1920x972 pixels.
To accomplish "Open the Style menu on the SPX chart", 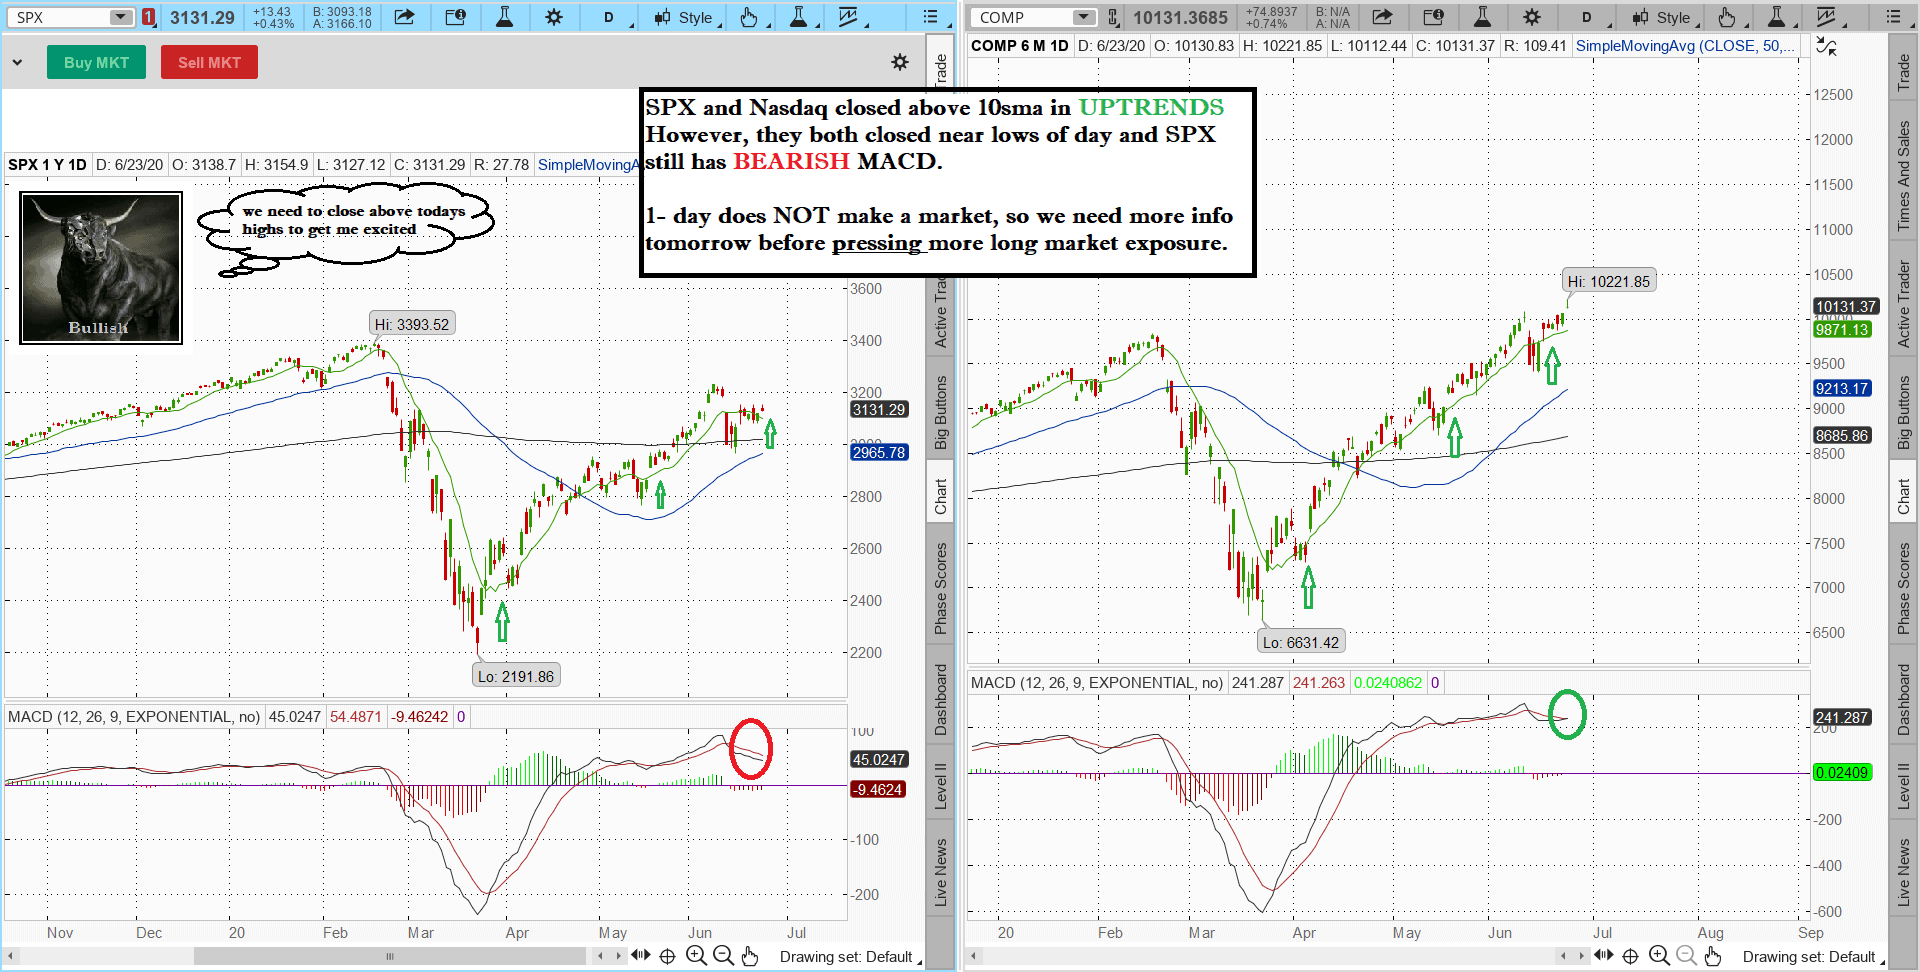I will 684,17.
